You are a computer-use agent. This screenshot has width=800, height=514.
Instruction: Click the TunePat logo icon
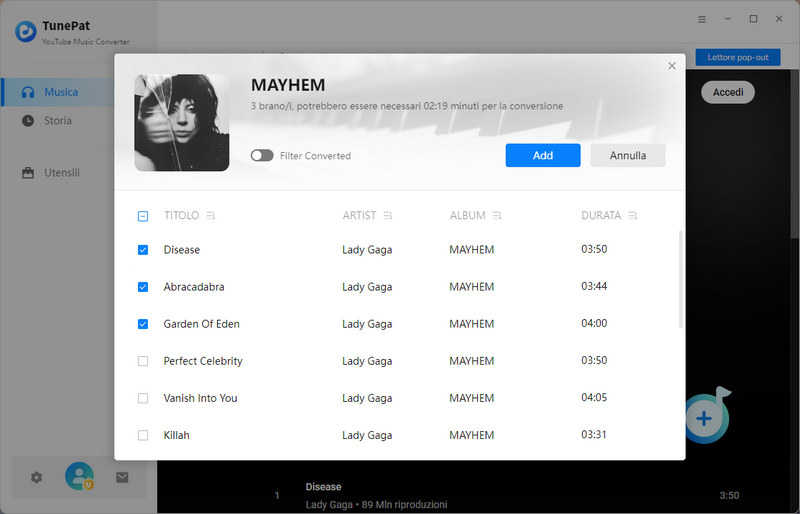[26, 32]
